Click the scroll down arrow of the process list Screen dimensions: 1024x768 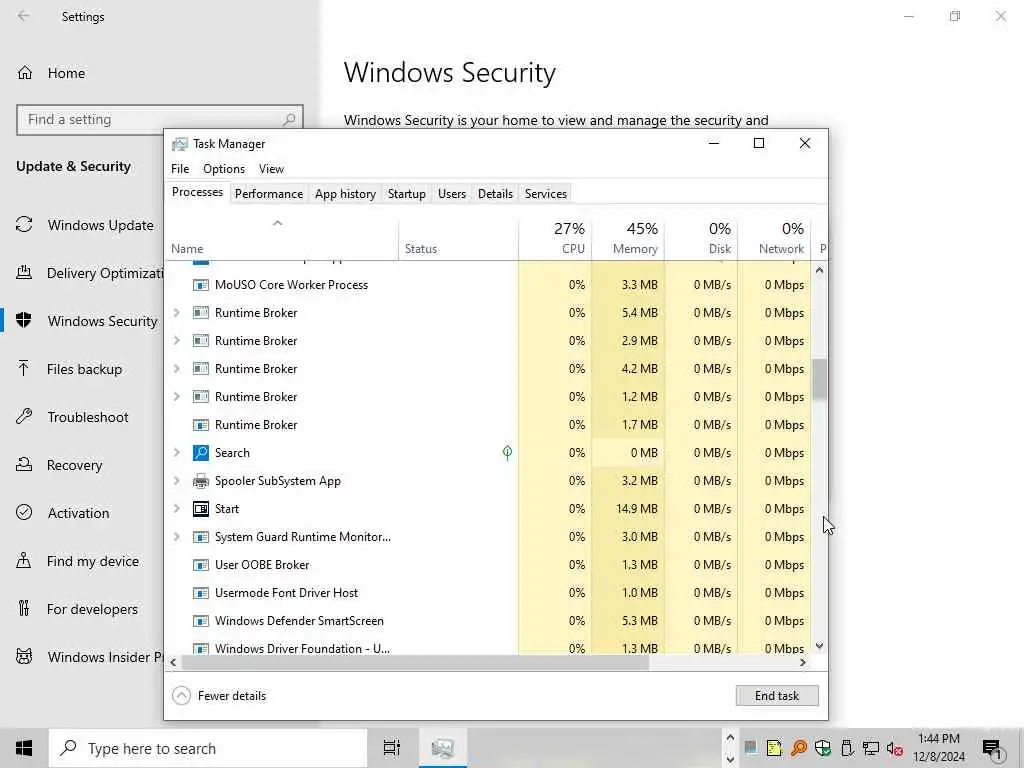(x=820, y=646)
